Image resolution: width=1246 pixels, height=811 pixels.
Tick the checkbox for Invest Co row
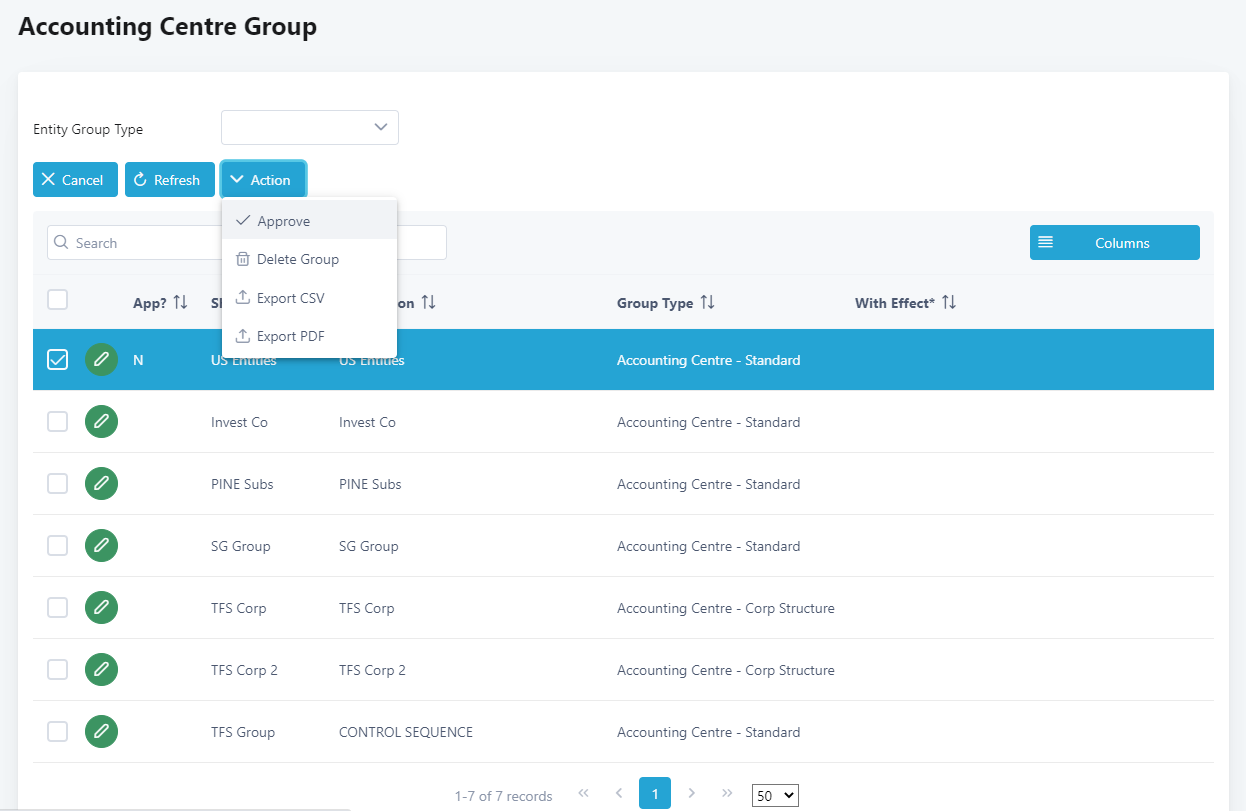(x=58, y=422)
